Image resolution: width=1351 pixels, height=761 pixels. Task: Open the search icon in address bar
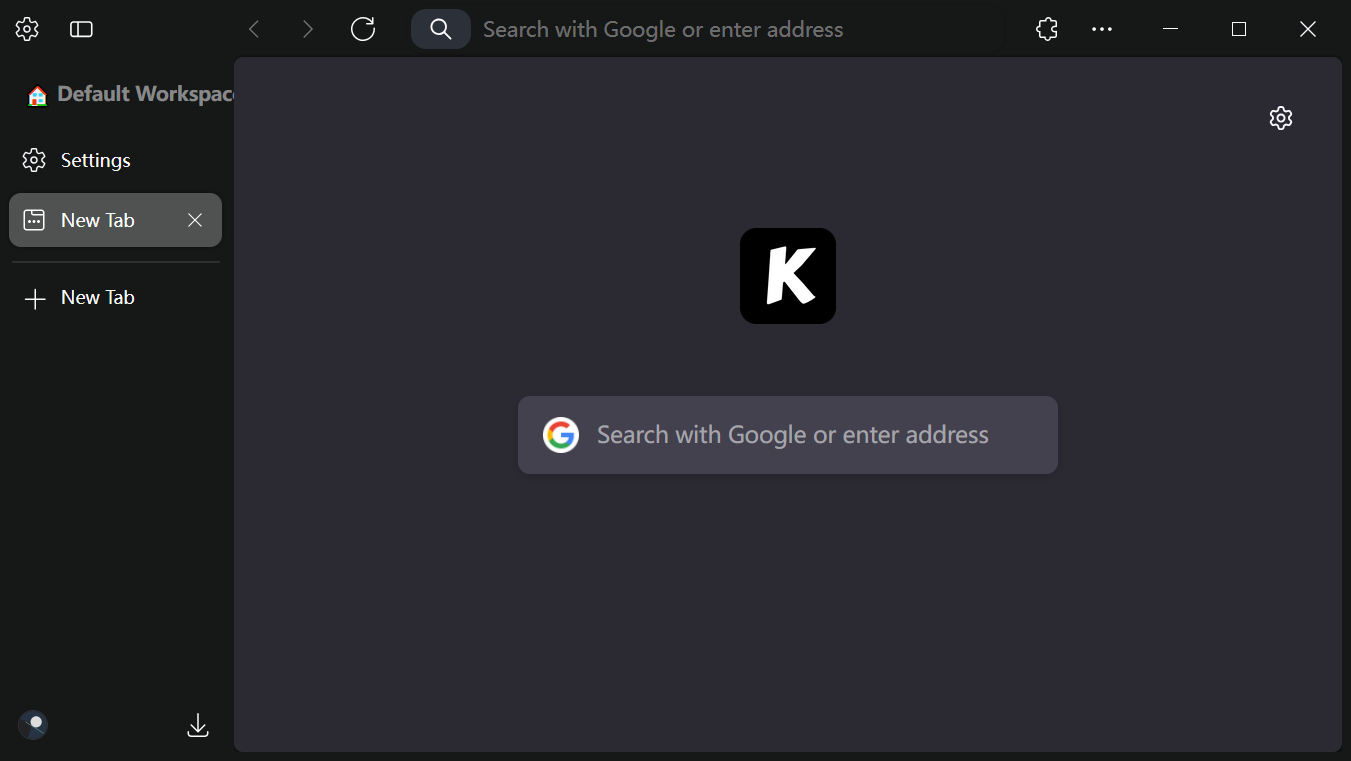coord(440,29)
